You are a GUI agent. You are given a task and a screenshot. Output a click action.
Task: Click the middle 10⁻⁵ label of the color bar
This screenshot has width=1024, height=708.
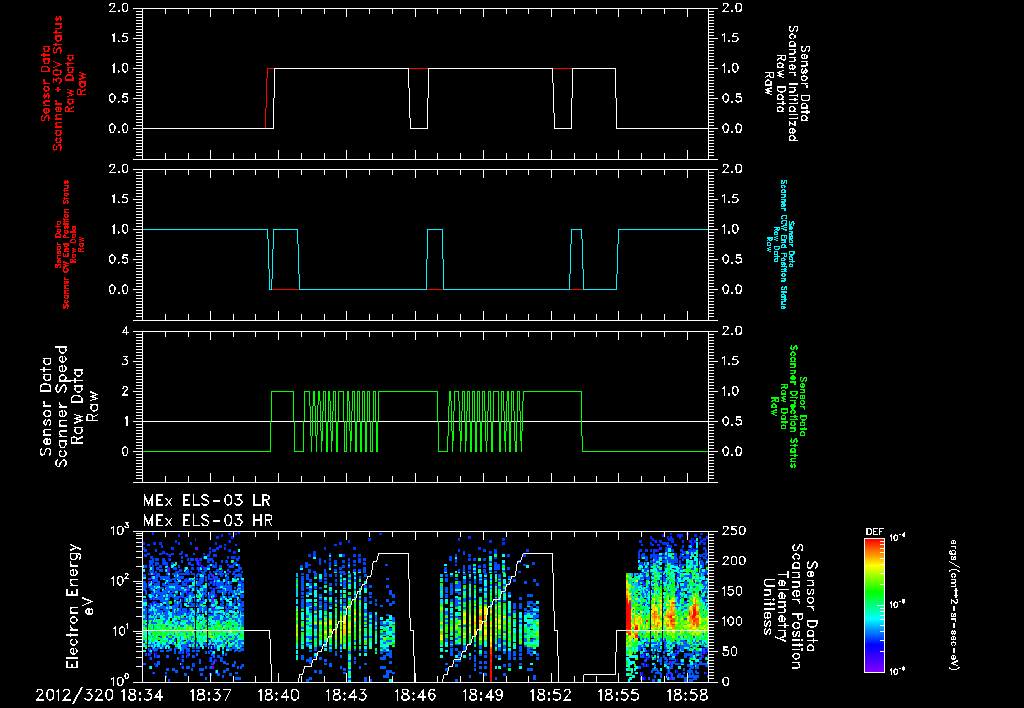(x=898, y=604)
